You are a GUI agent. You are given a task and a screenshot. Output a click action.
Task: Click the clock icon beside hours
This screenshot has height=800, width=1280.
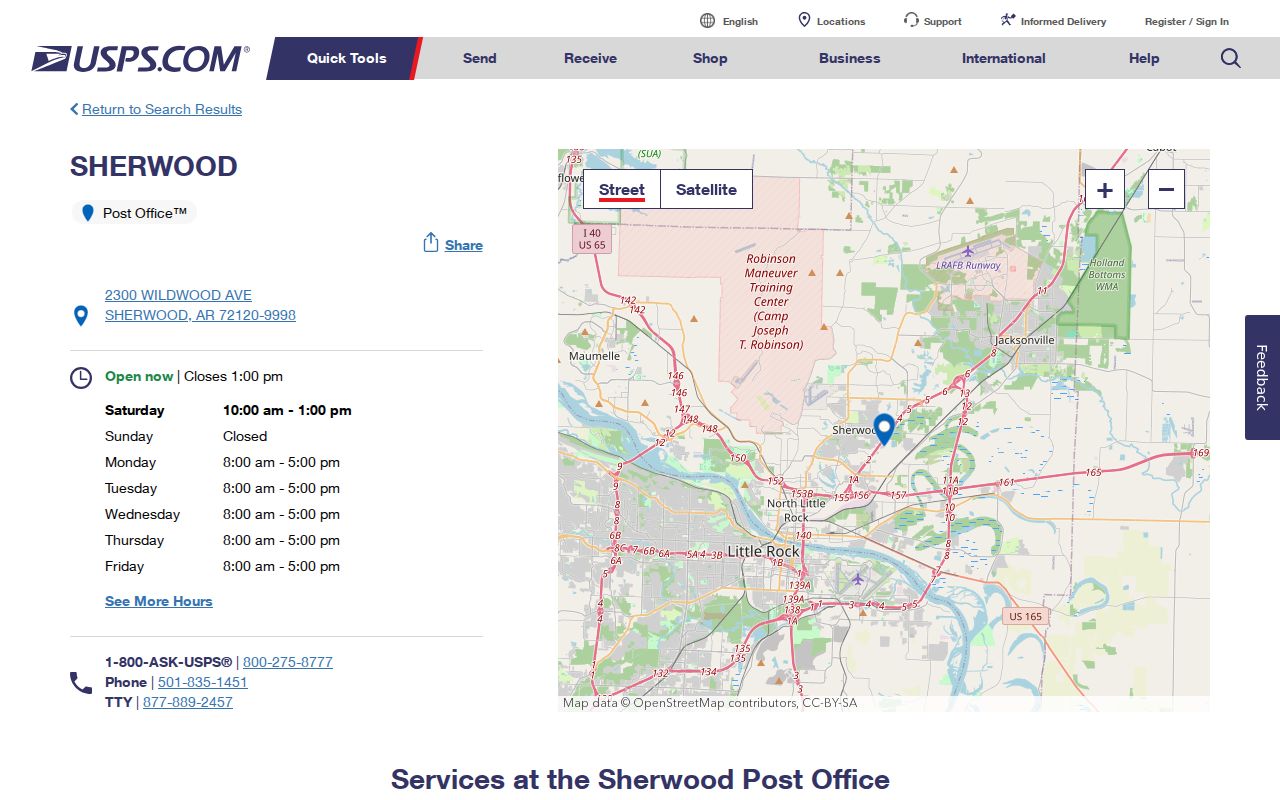[x=81, y=378]
